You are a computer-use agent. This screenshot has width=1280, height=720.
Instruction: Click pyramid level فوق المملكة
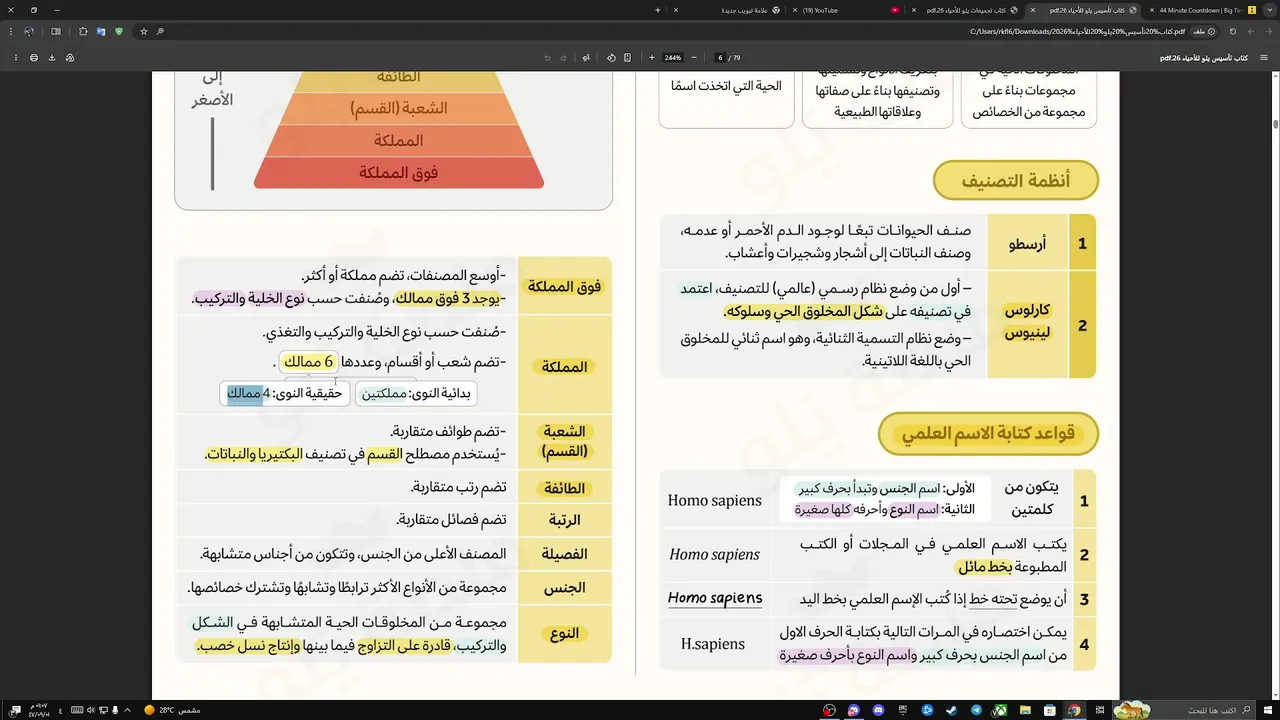(398, 173)
